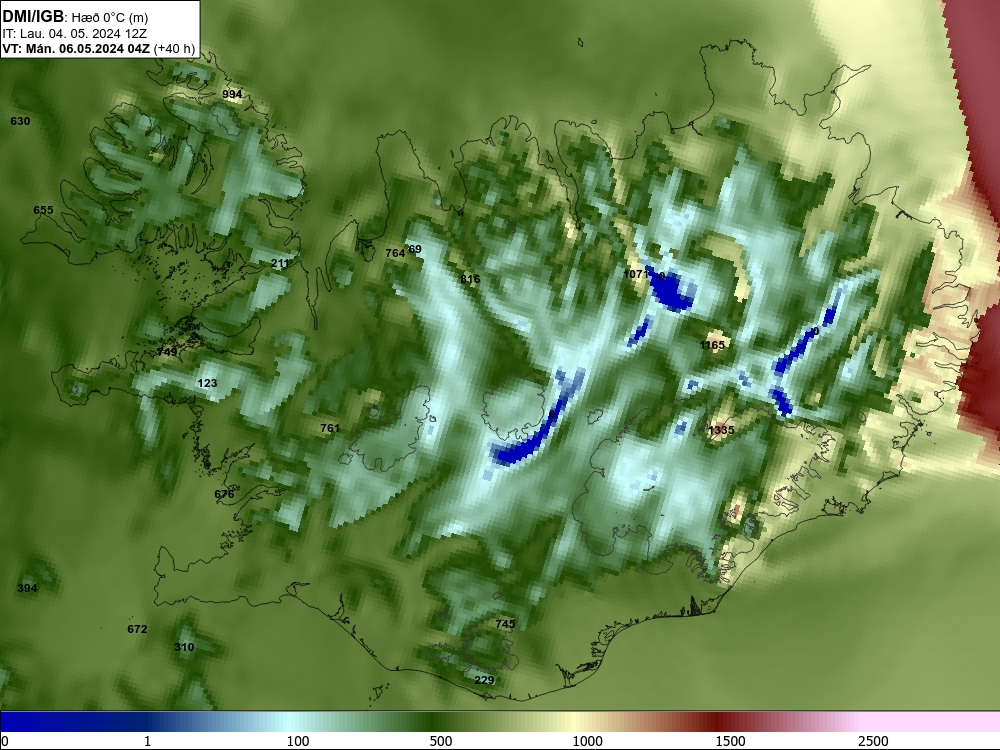Click the 100 tick on the color scale
Screen dimensions: 1000x750
pos(298,741)
